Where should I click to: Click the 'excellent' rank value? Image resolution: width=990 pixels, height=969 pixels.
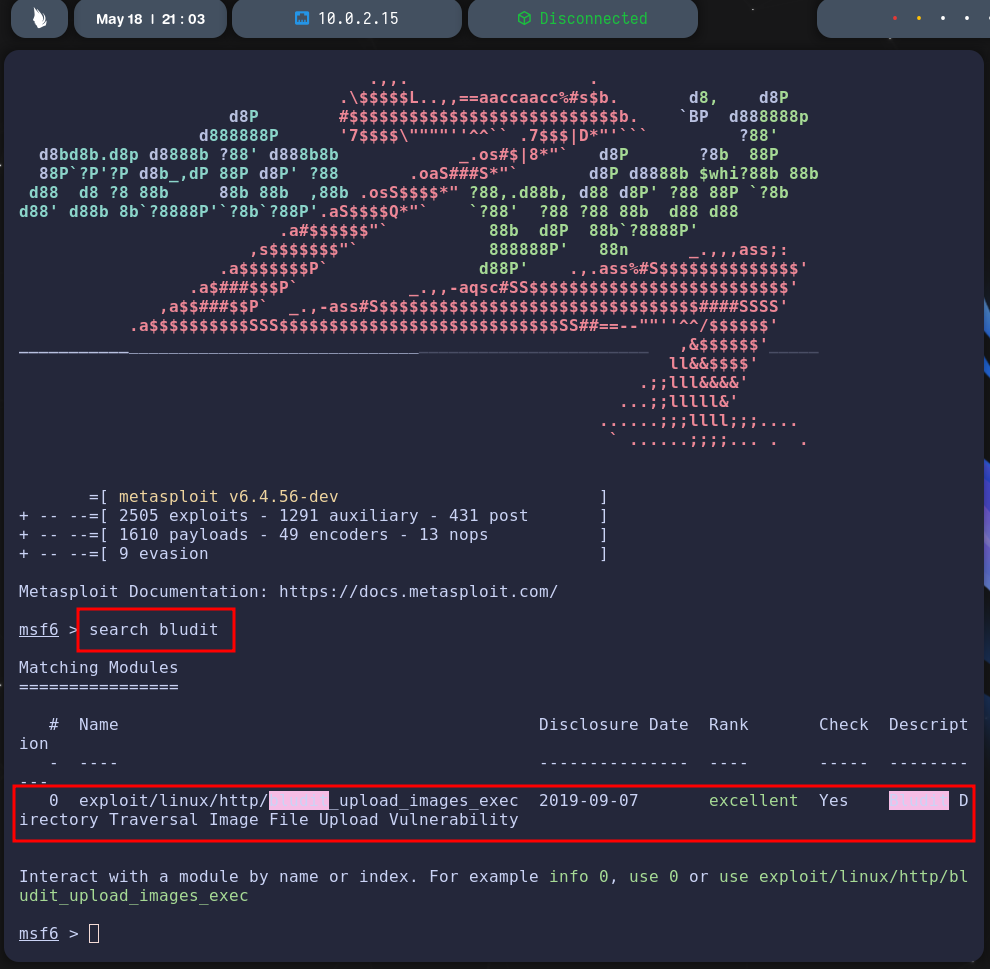(x=753, y=800)
